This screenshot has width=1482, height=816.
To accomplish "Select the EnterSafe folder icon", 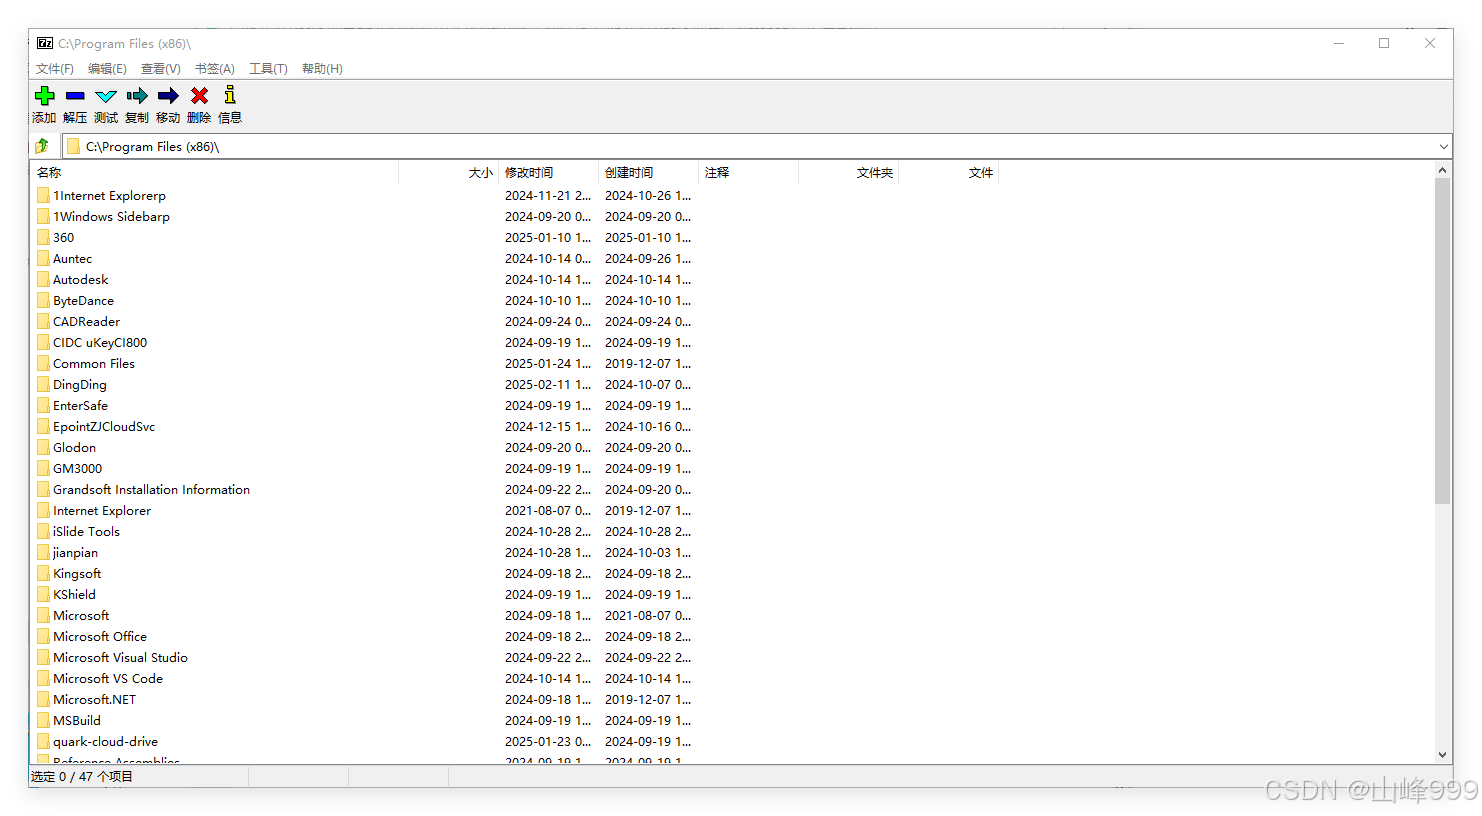I will coord(43,405).
